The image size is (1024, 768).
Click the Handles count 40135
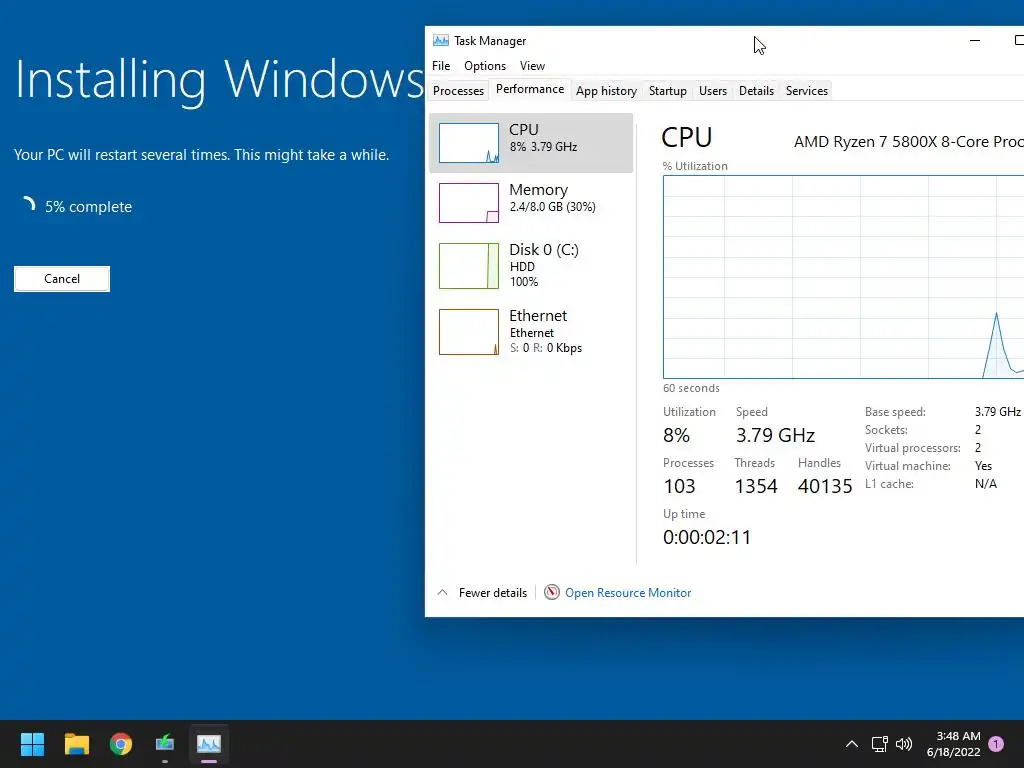(x=825, y=487)
